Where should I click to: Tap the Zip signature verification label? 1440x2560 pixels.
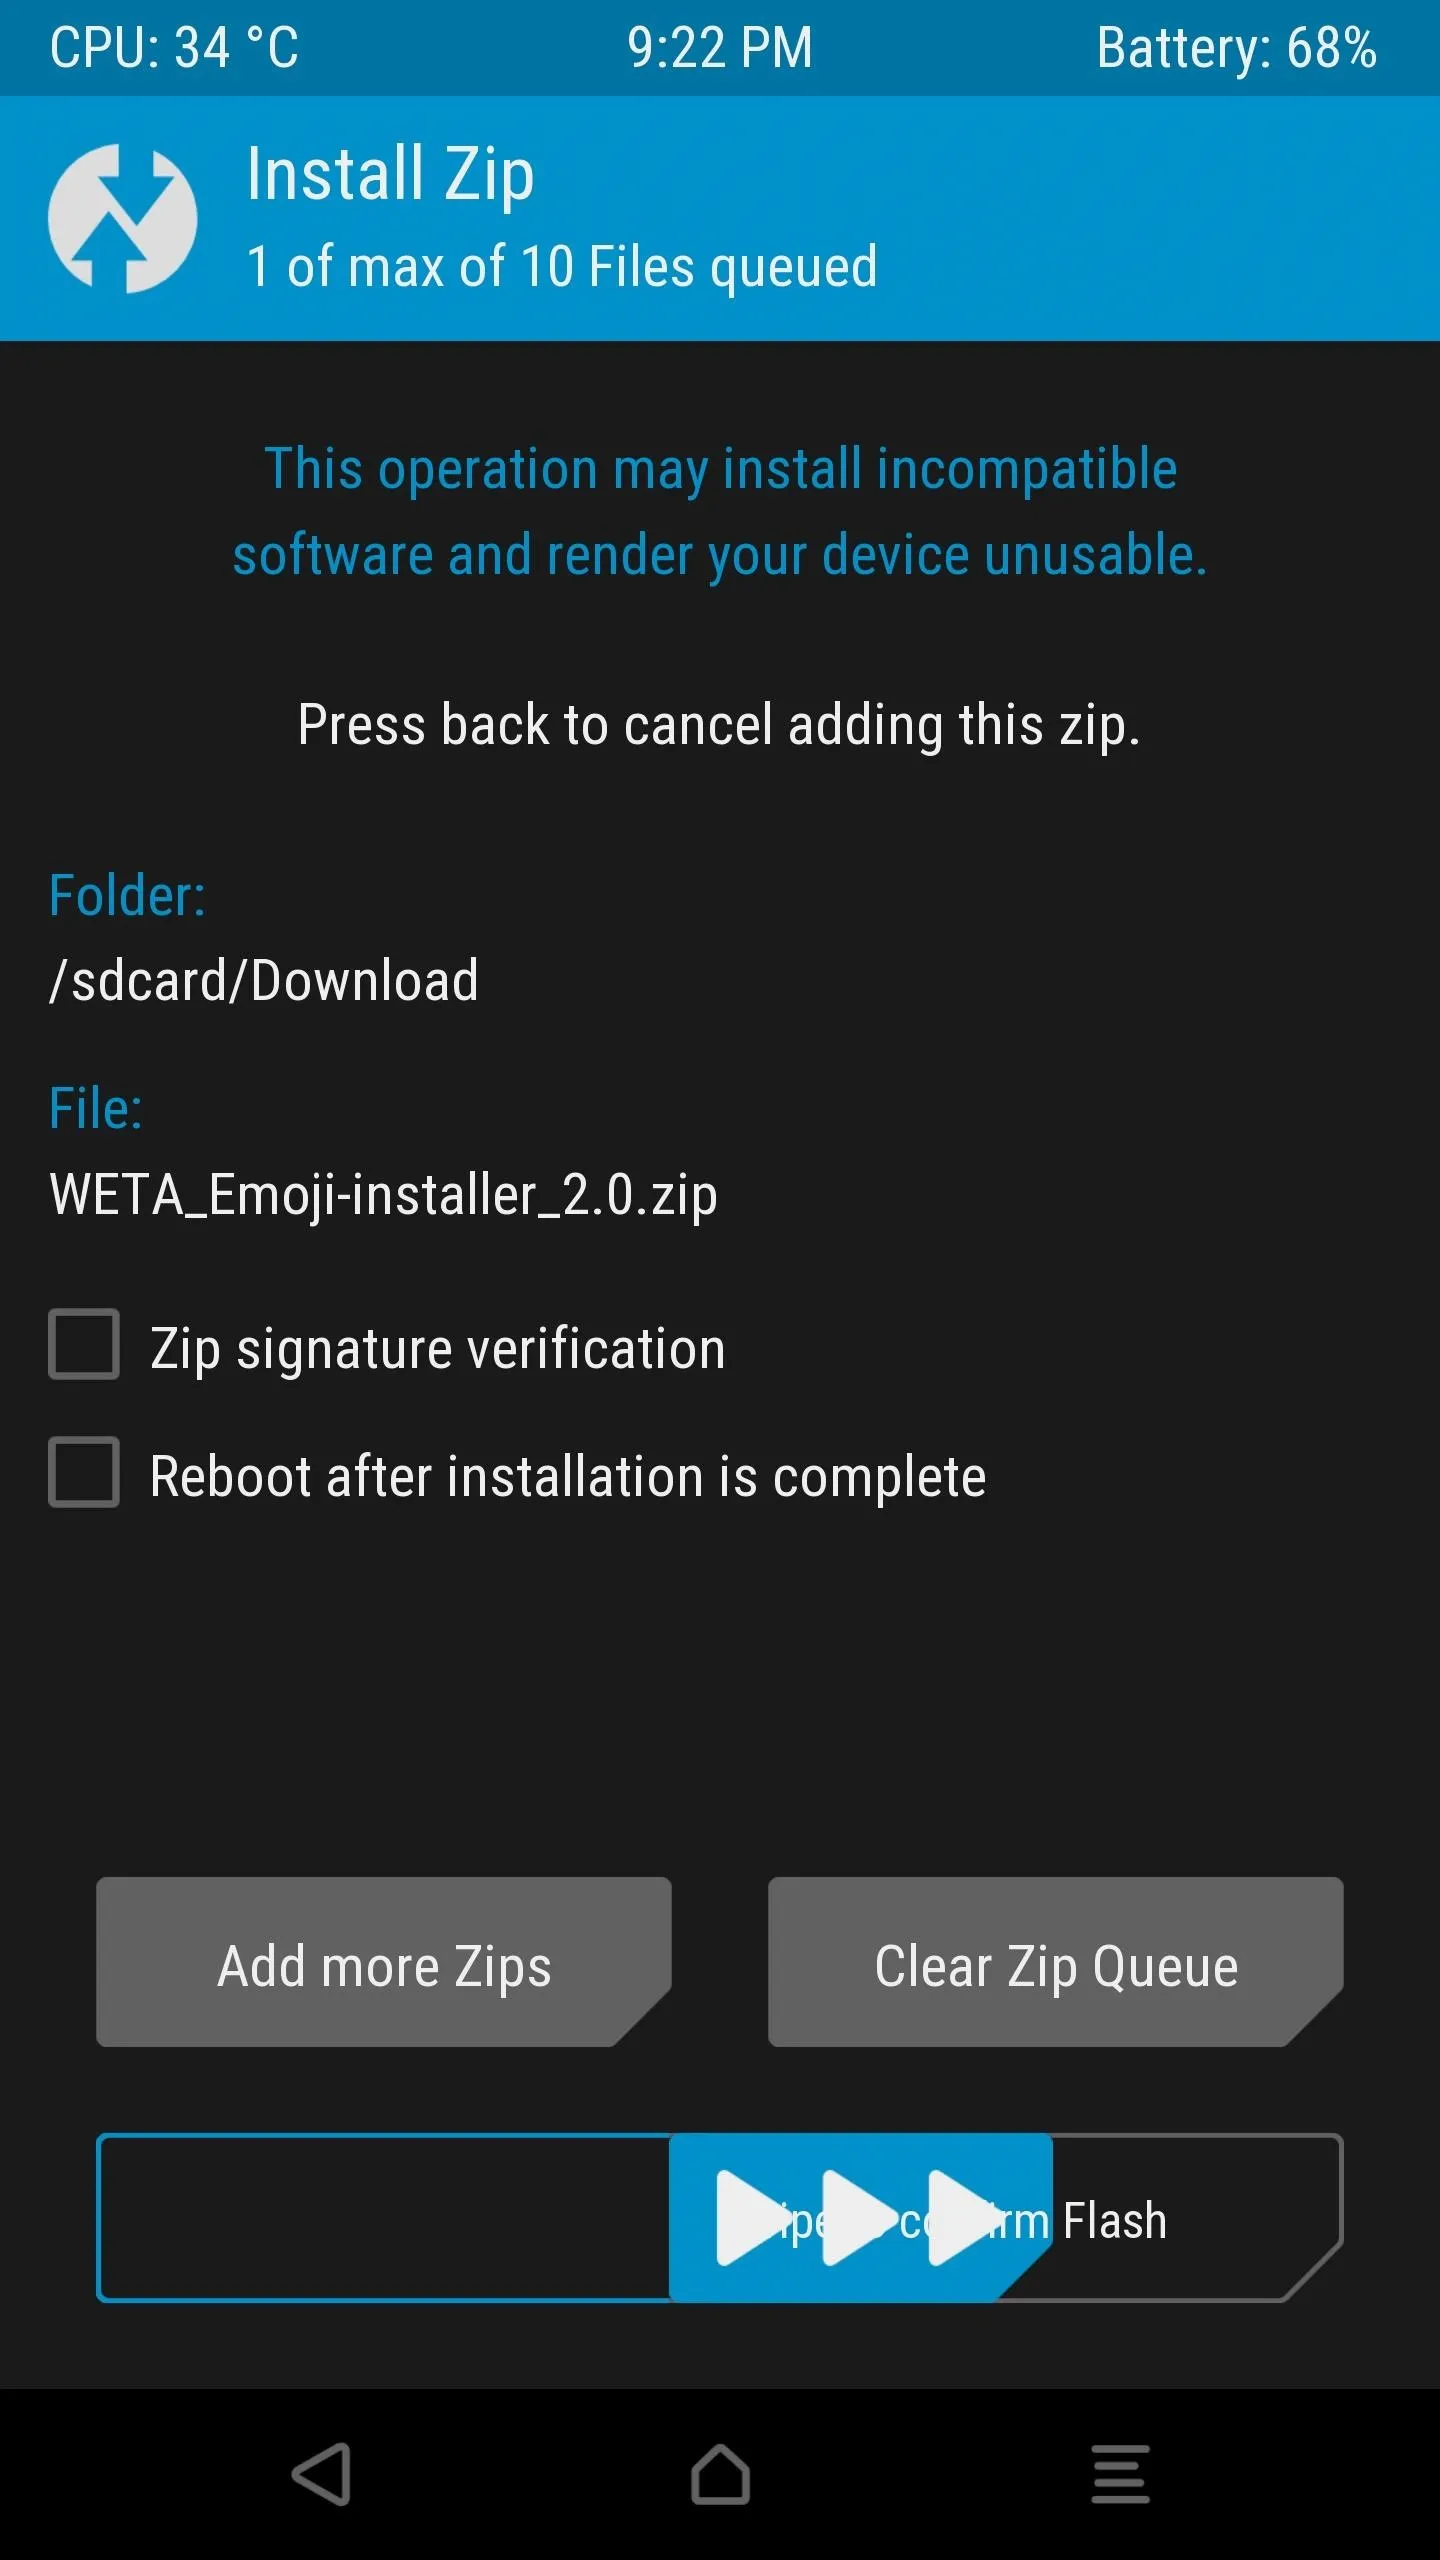(x=438, y=1348)
